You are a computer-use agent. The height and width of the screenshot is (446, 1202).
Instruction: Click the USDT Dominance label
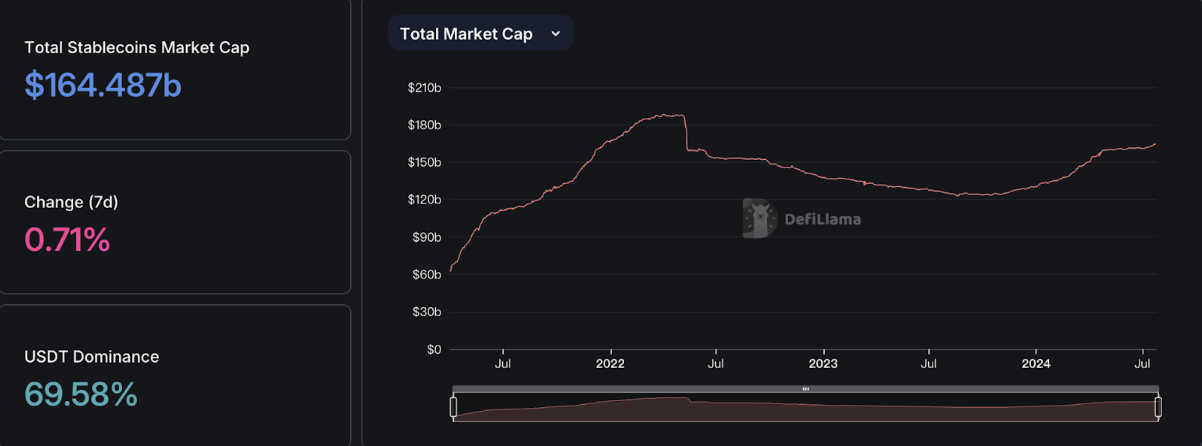coord(92,356)
